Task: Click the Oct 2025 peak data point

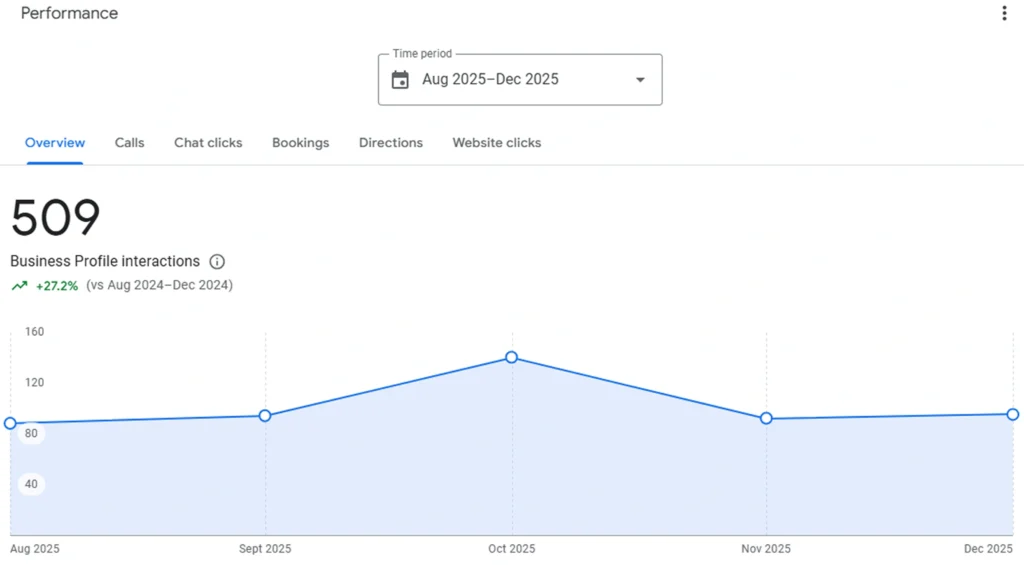Action: click(x=512, y=357)
